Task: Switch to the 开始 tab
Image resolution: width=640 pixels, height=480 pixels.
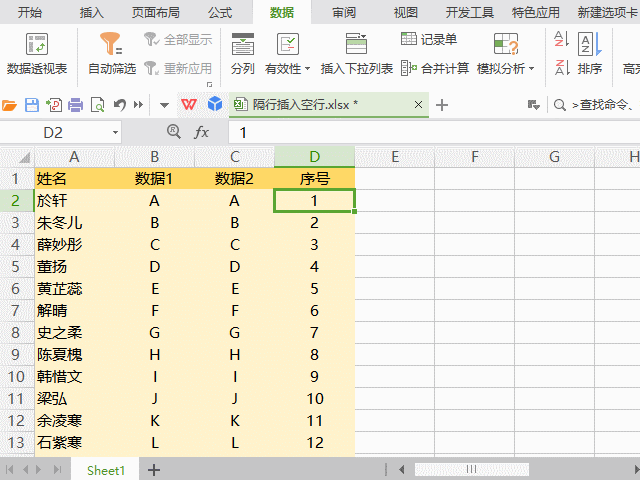Action: [x=29, y=12]
